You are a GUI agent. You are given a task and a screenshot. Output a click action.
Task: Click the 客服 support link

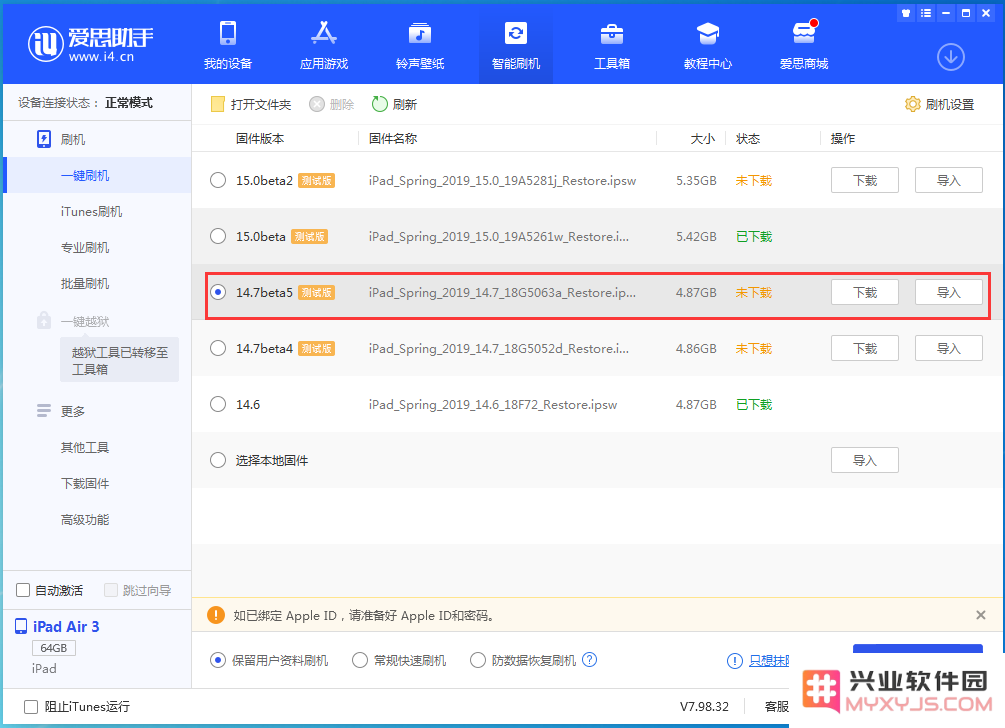776,706
